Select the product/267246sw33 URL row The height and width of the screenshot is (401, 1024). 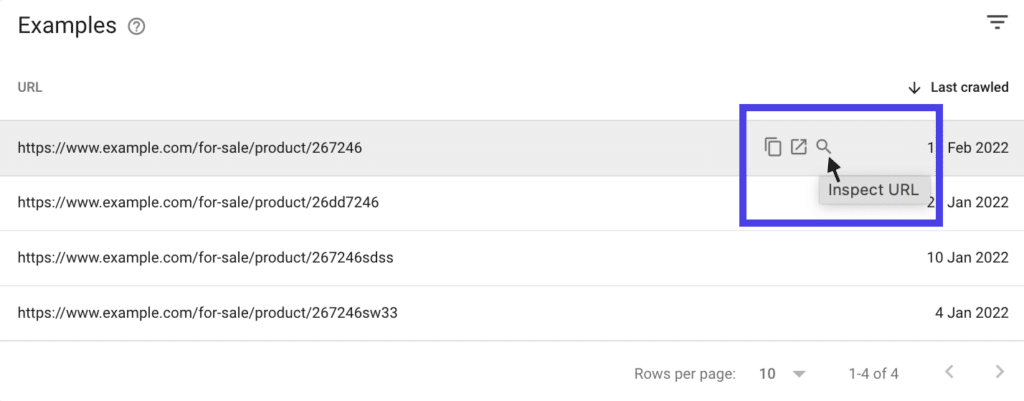coord(208,313)
